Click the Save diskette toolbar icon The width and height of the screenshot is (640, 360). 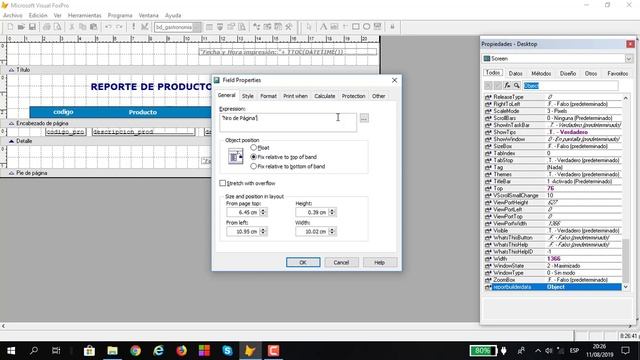click(32, 27)
